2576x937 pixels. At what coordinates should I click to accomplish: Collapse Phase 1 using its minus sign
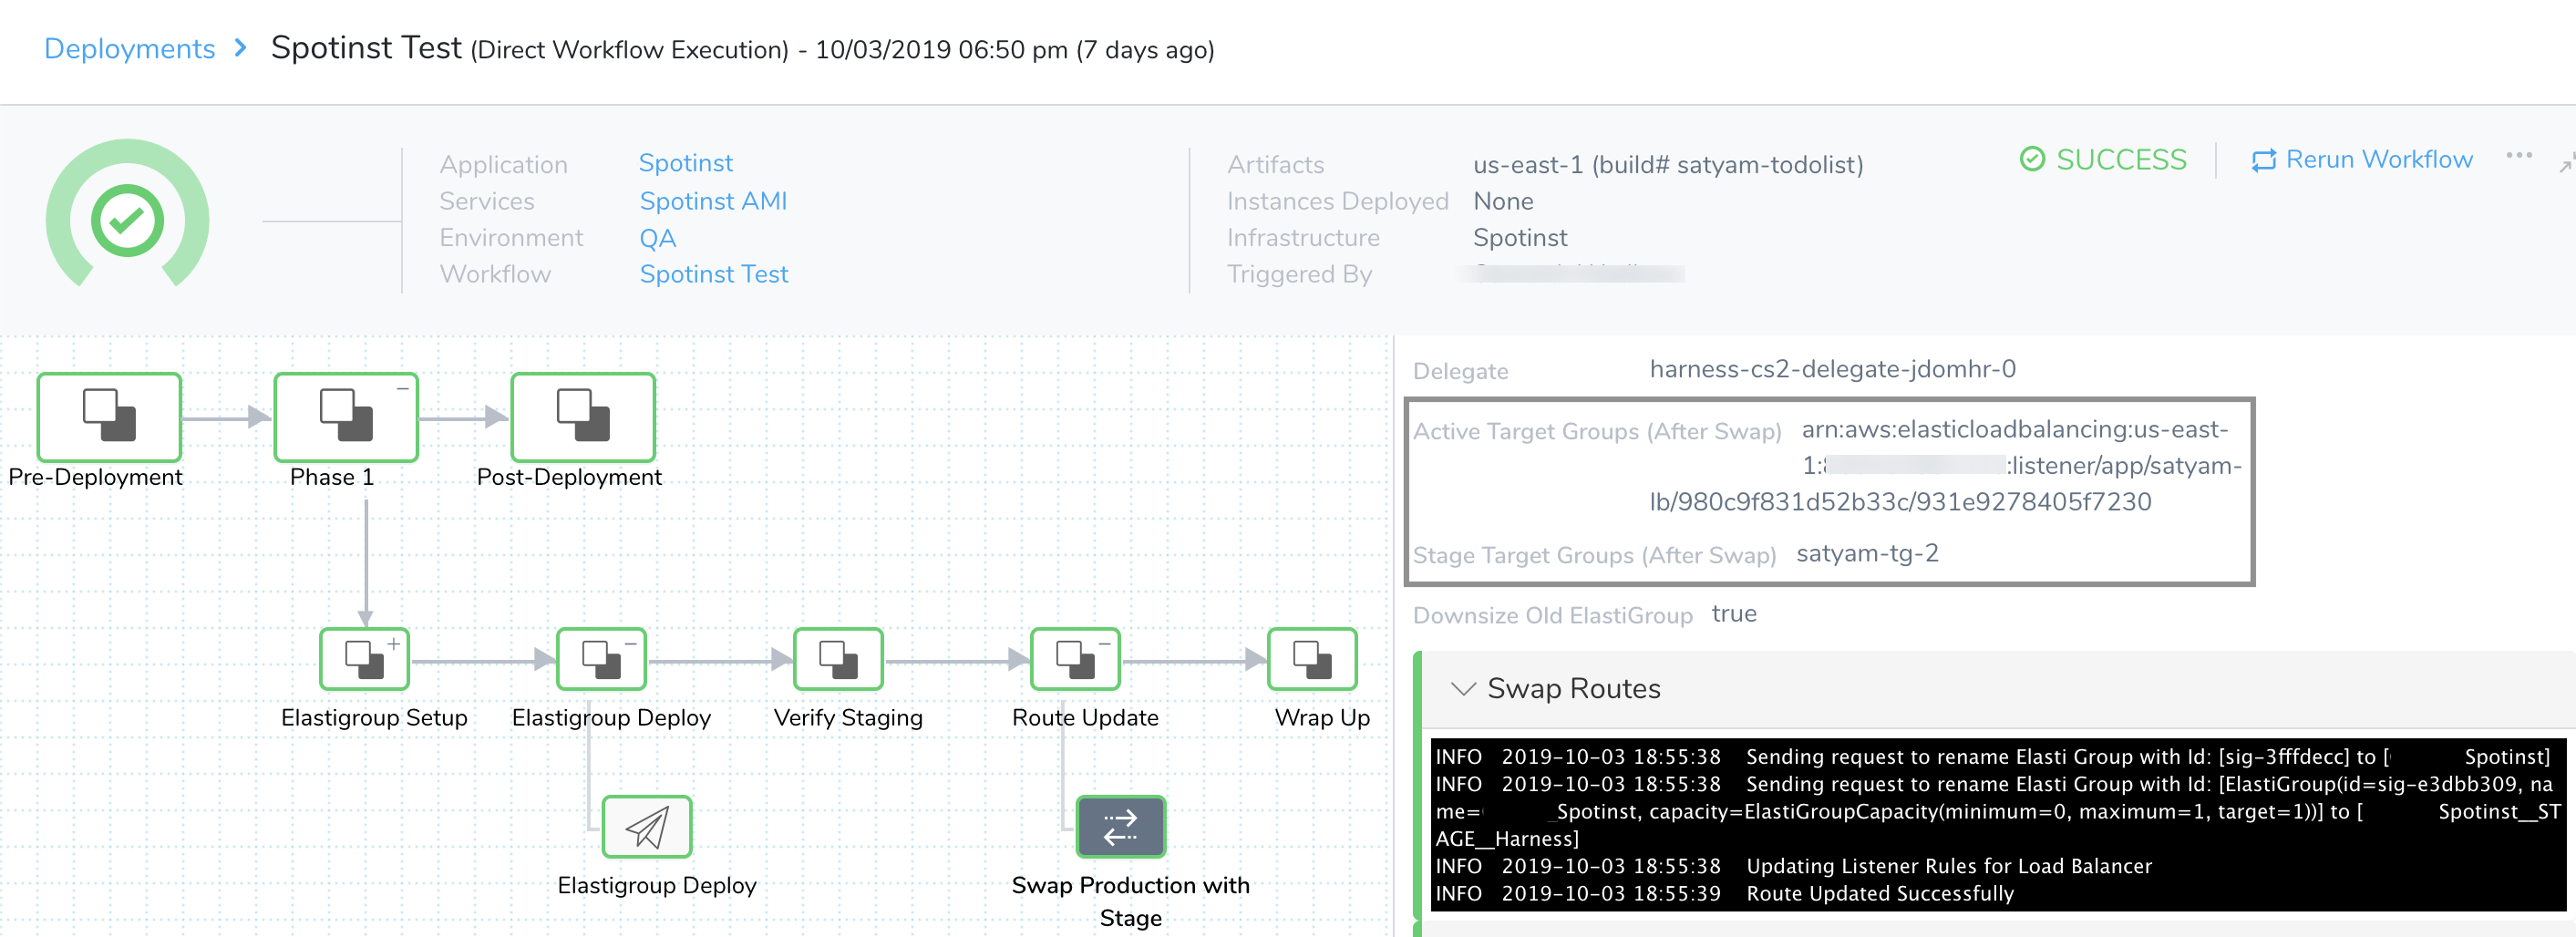403,388
